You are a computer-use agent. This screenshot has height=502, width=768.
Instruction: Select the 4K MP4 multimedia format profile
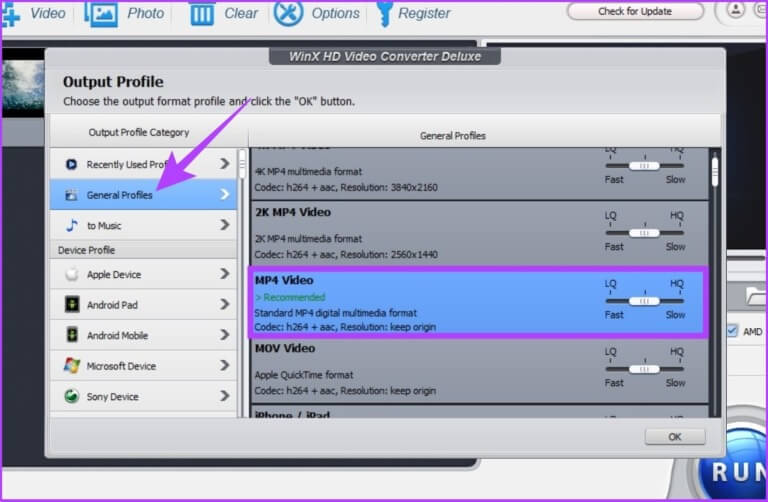coord(479,173)
